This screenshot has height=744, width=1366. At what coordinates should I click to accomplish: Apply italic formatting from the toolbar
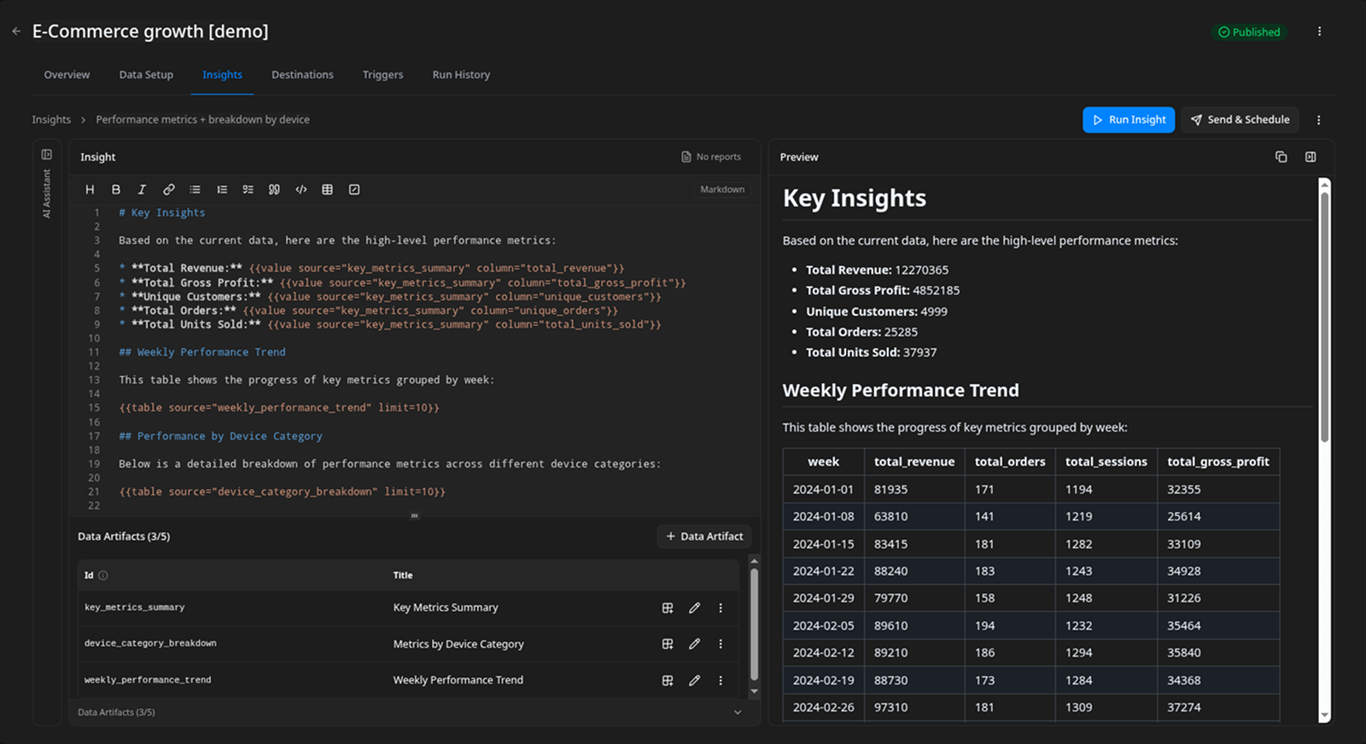coord(142,189)
